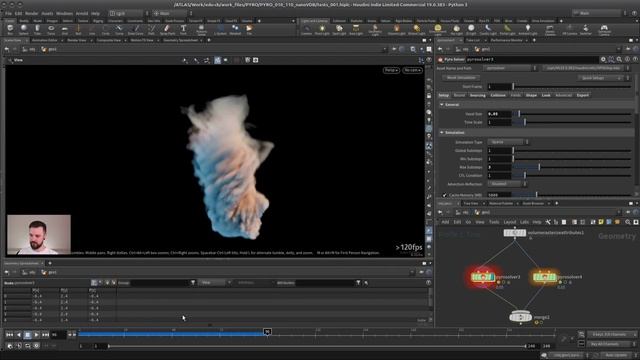
Task: Add a Spot Light from shelf
Action: (339, 29)
